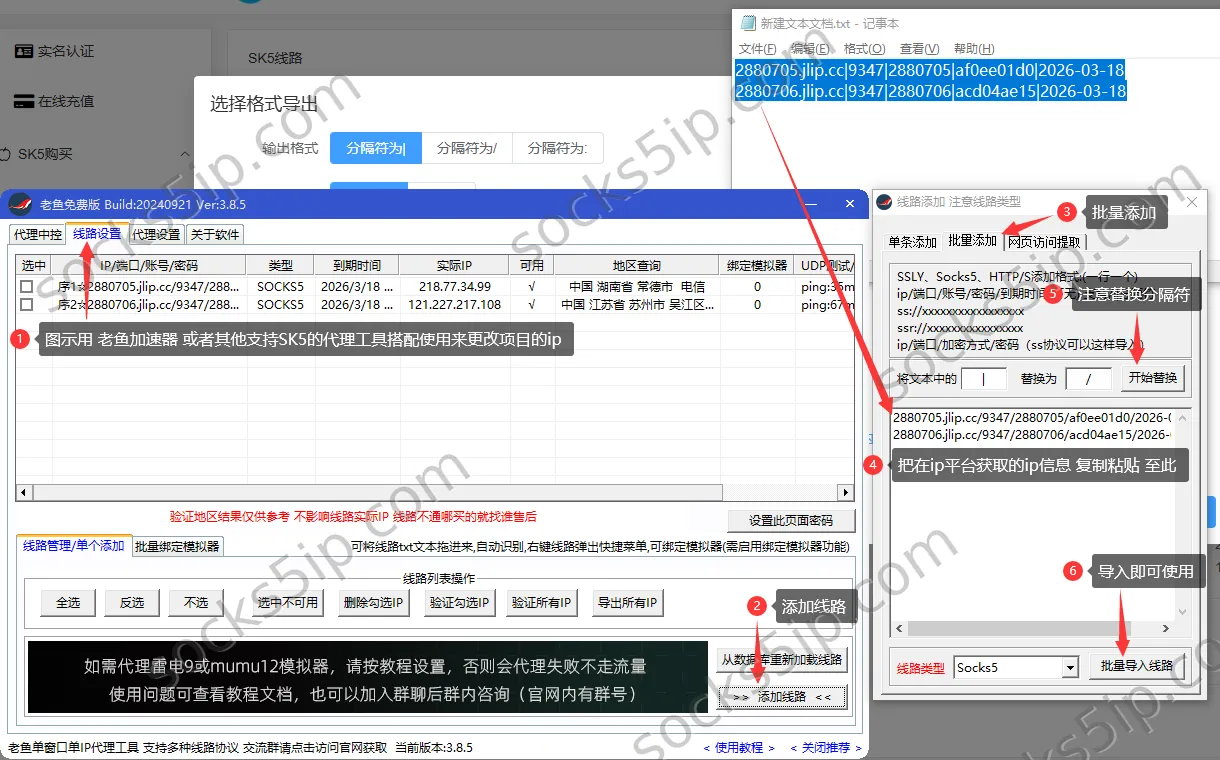This screenshot has width=1220, height=760.
Task: Click the 替换为 replacement field
Action: click(1089, 379)
